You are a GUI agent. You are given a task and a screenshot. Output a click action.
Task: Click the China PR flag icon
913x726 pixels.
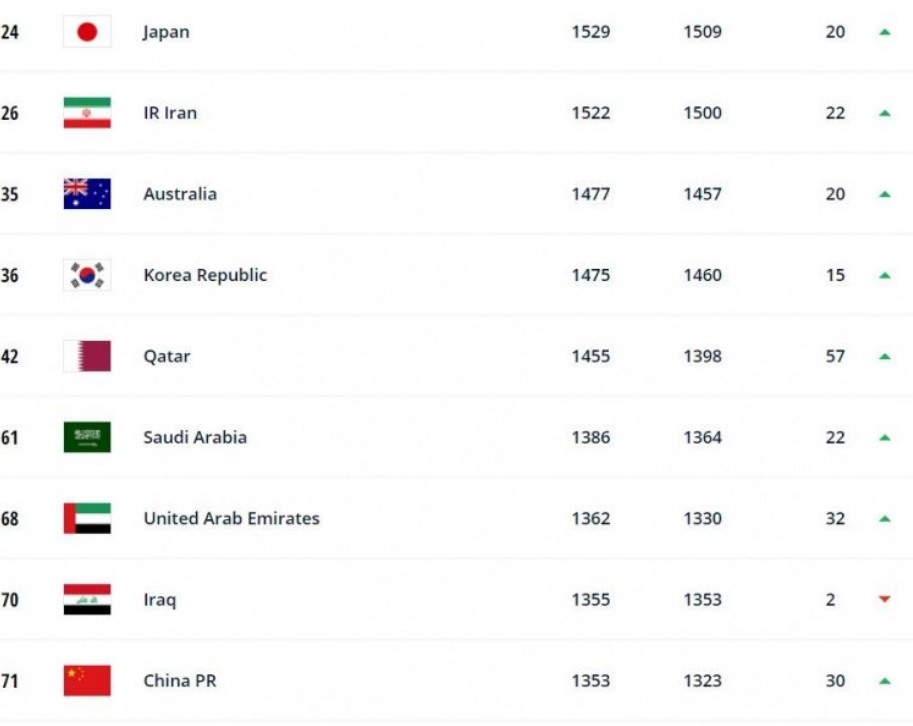pos(87,681)
